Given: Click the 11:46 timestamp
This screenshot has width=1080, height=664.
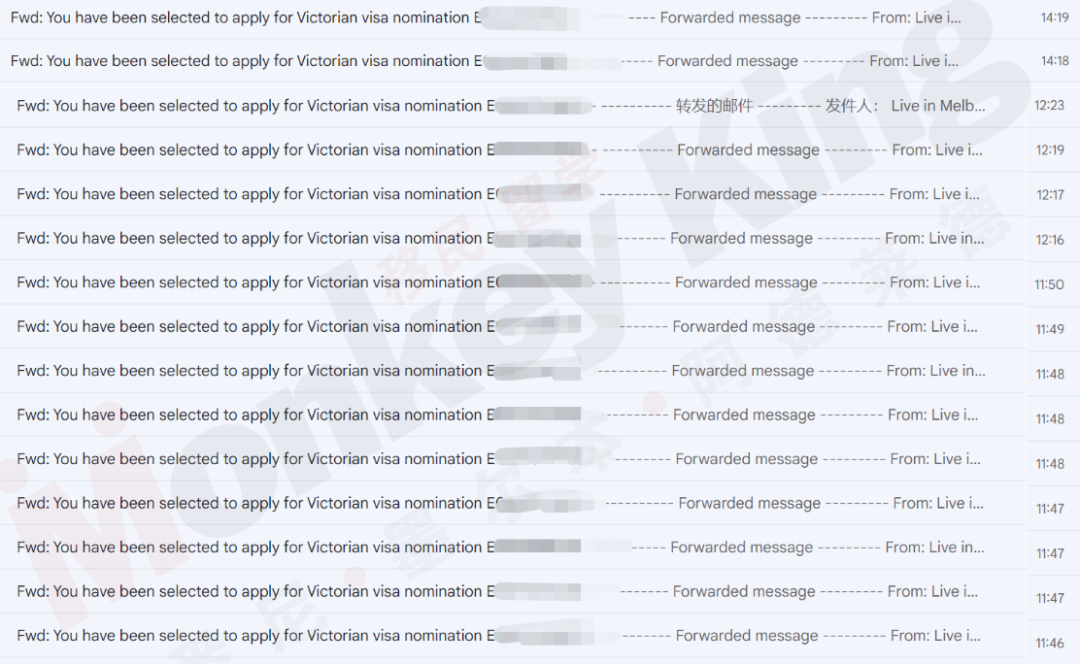Looking at the screenshot, I should click(x=1050, y=643).
